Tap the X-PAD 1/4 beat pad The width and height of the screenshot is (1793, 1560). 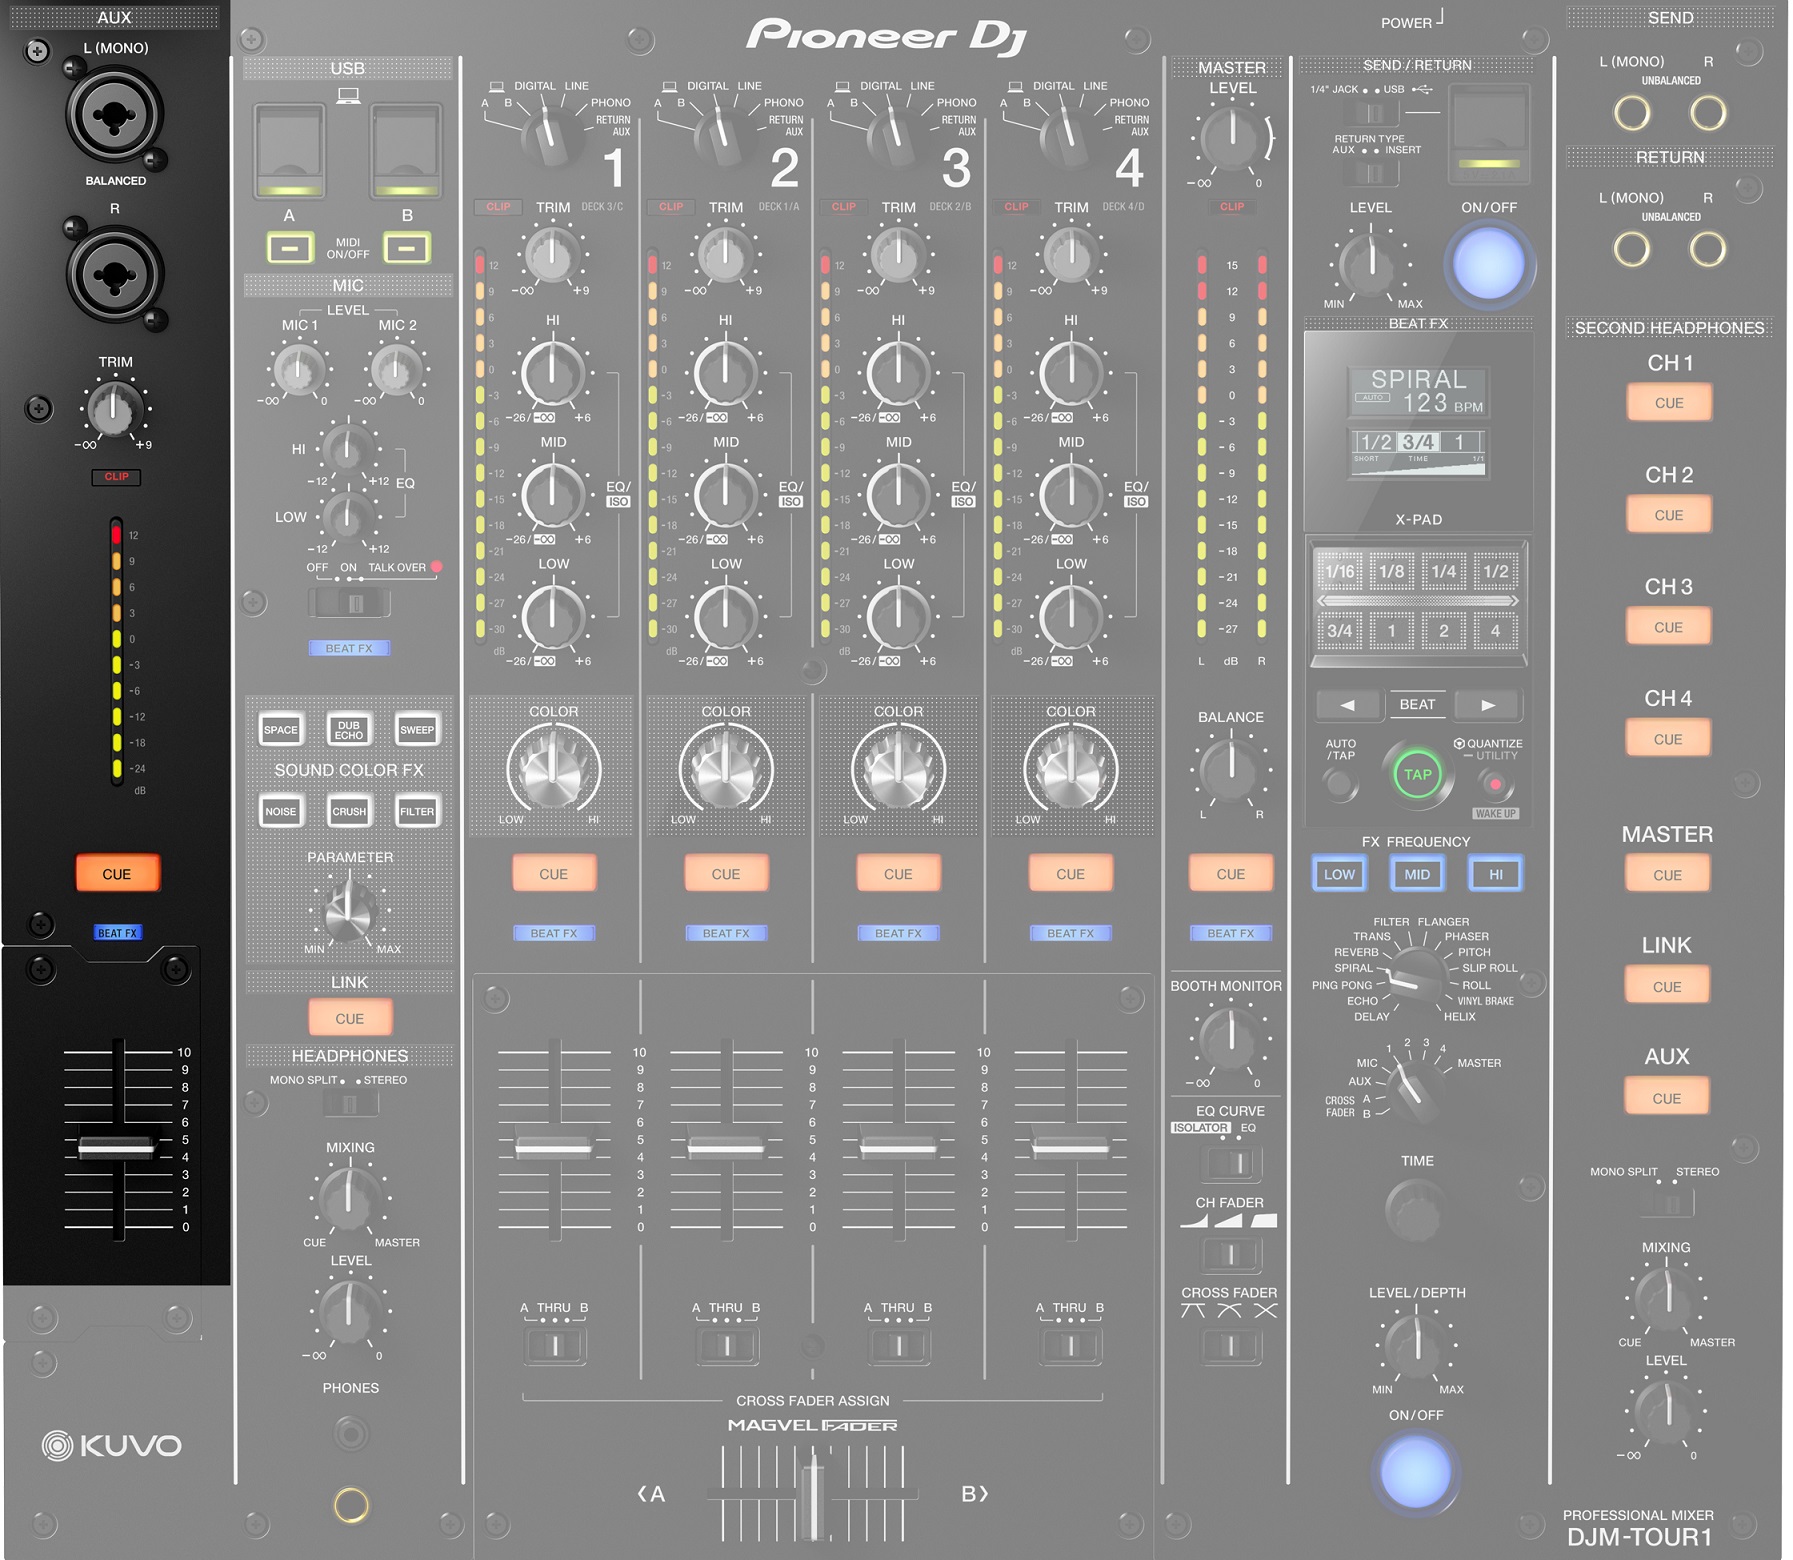tap(1444, 571)
